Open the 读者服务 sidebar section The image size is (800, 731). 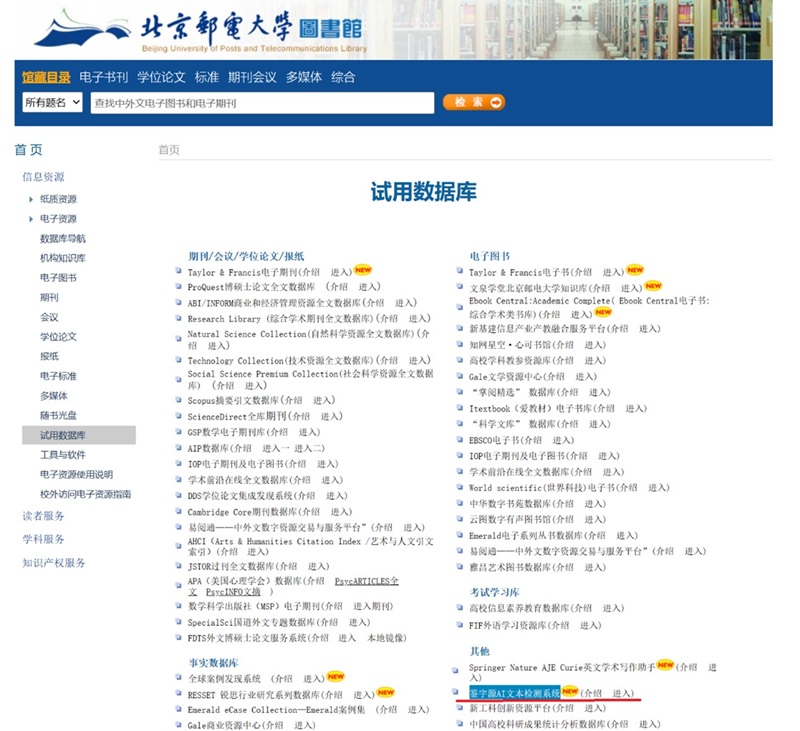click(x=43, y=516)
